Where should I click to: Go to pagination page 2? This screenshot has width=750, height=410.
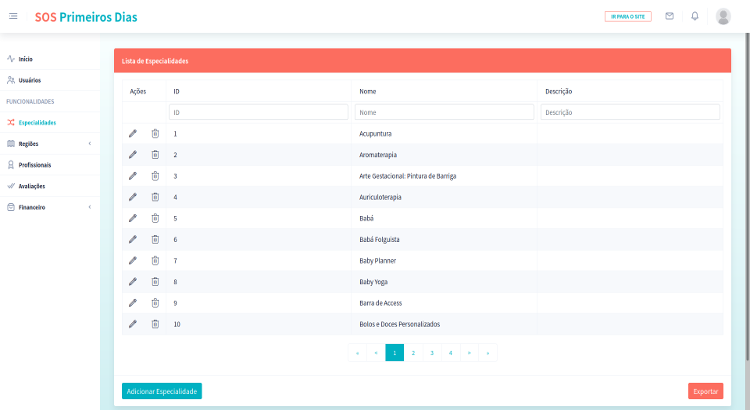pos(413,353)
